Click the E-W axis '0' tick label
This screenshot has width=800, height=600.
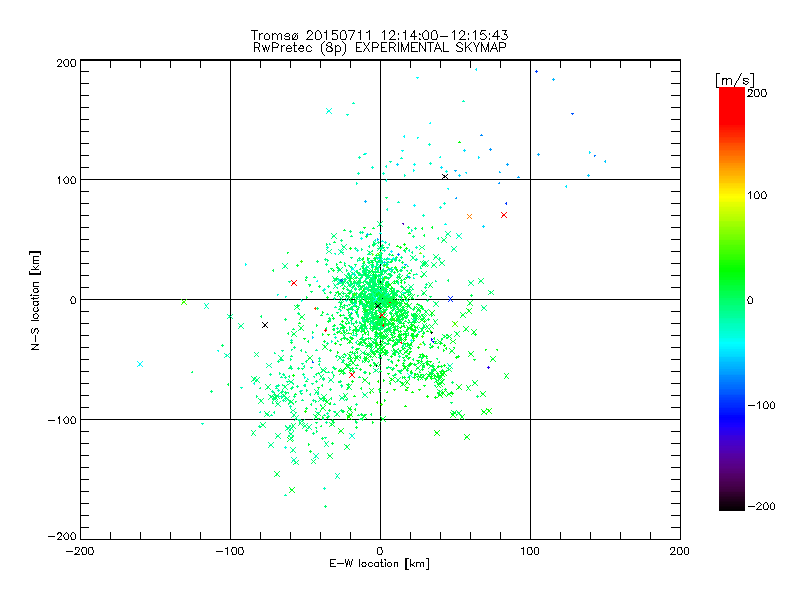click(x=380, y=551)
